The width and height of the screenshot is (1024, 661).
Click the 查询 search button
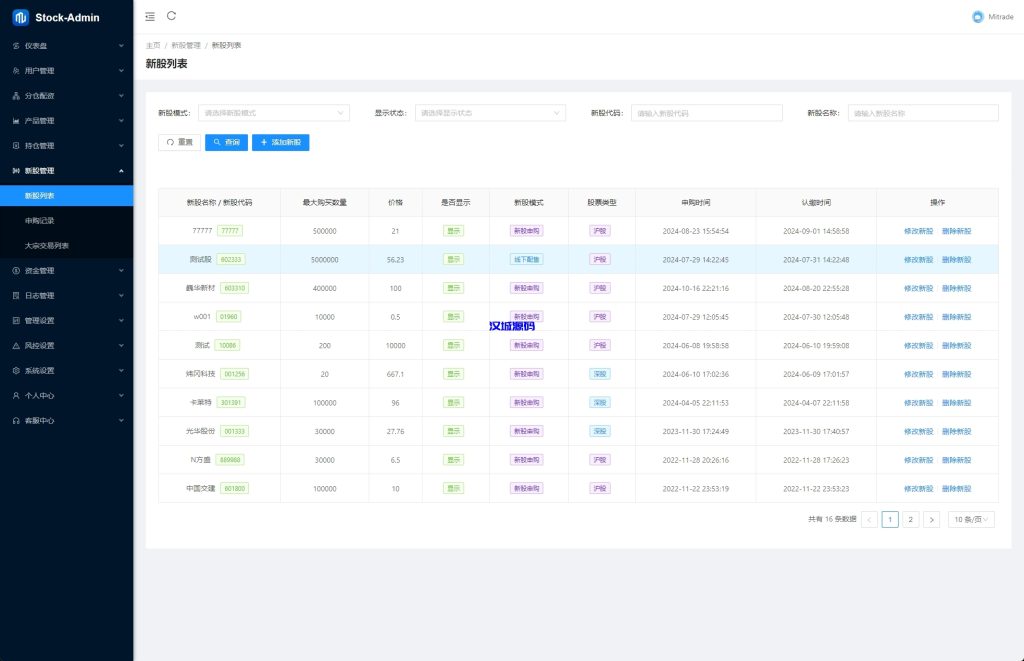click(x=226, y=143)
